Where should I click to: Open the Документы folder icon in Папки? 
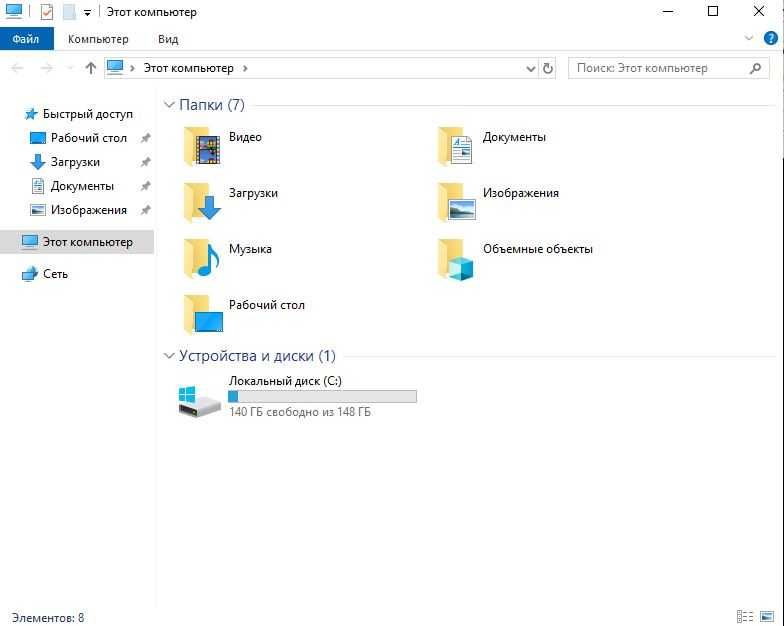[456, 146]
